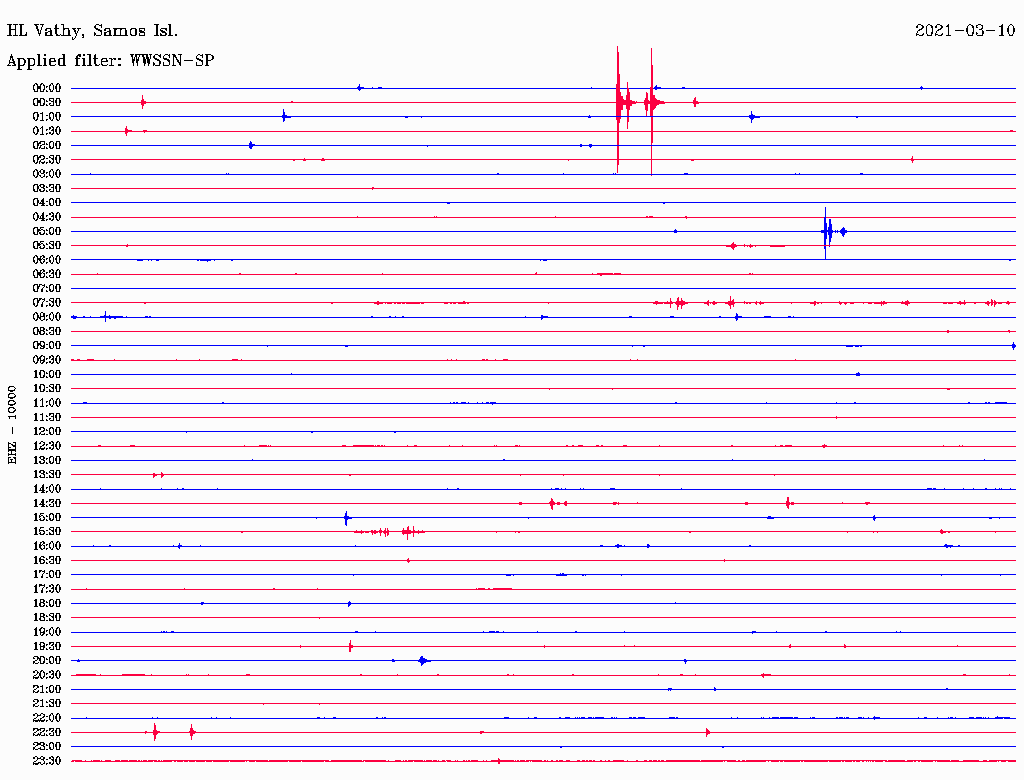The width and height of the screenshot is (1024, 780).
Task: Select the 07:30 time label
Action: tap(47, 303)
